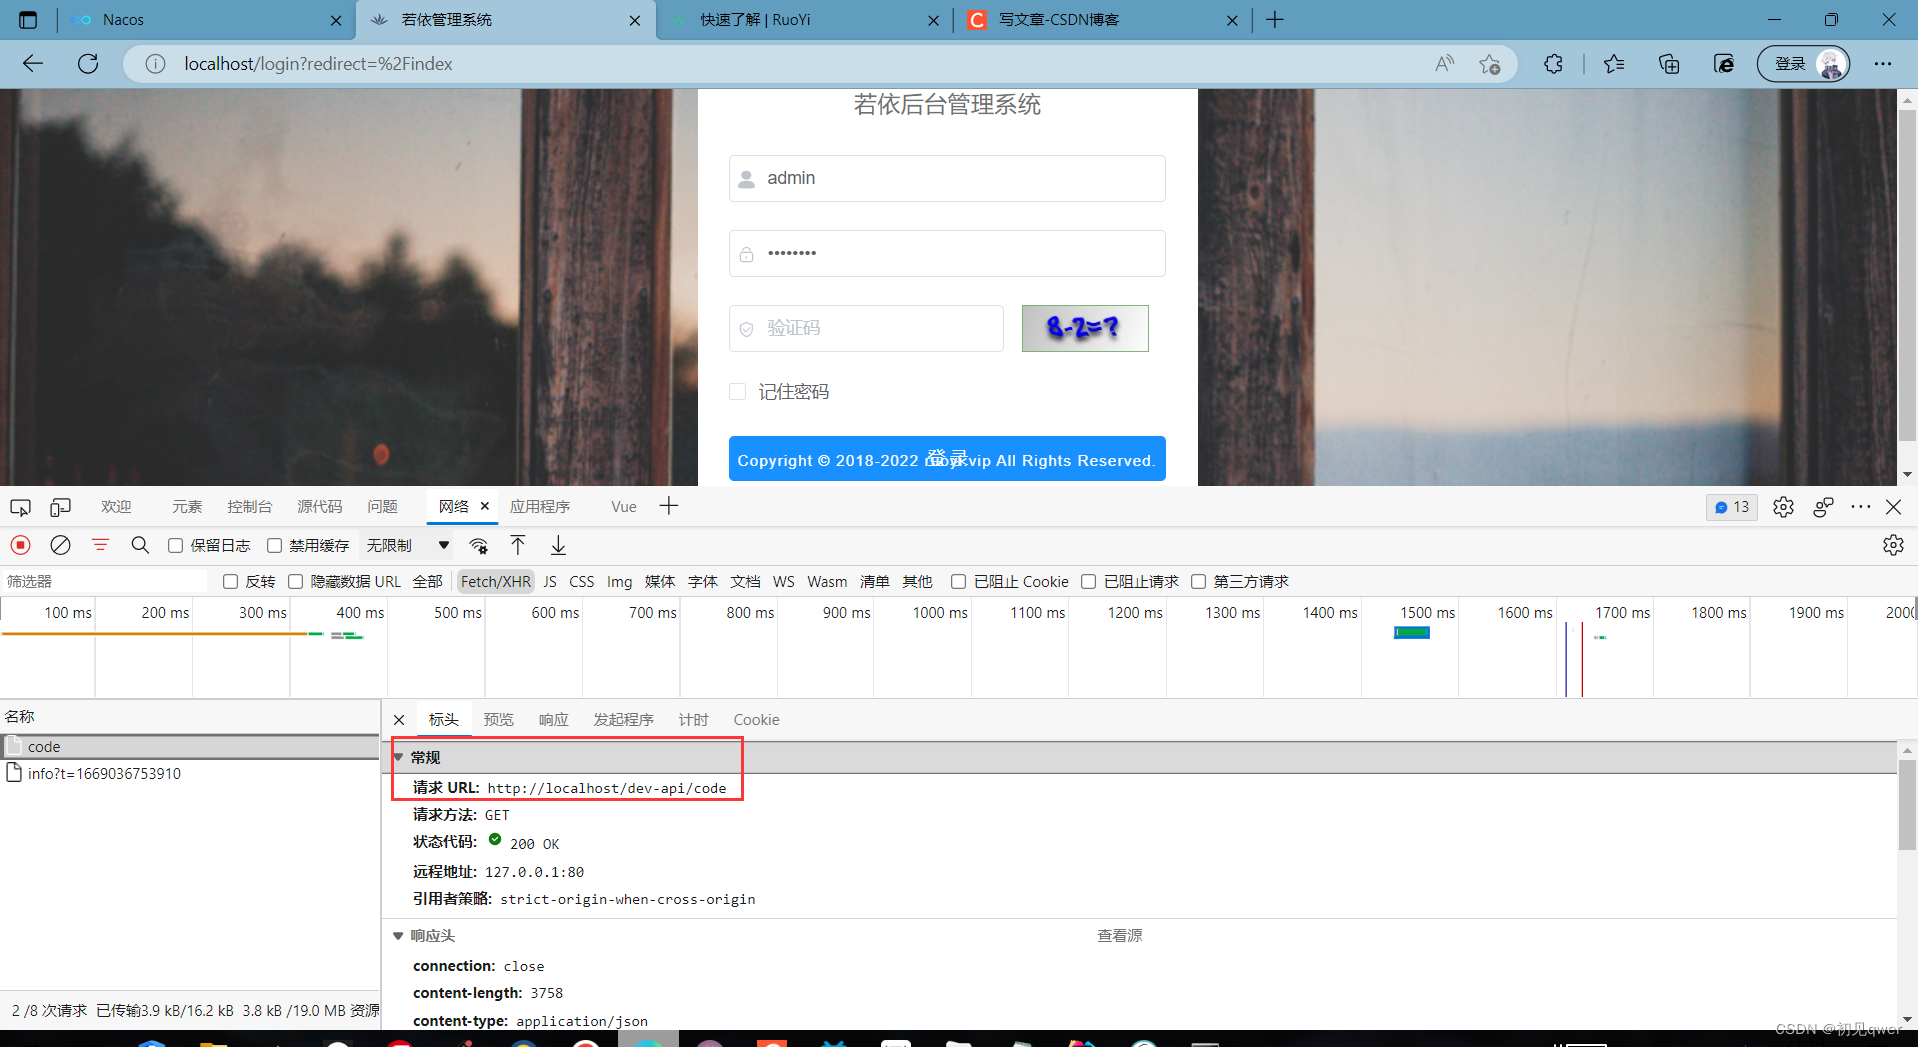The width and height of the screenshot is (1918, 1047).
Task: Open network conditions settings
Action: [x=479, y=545]
